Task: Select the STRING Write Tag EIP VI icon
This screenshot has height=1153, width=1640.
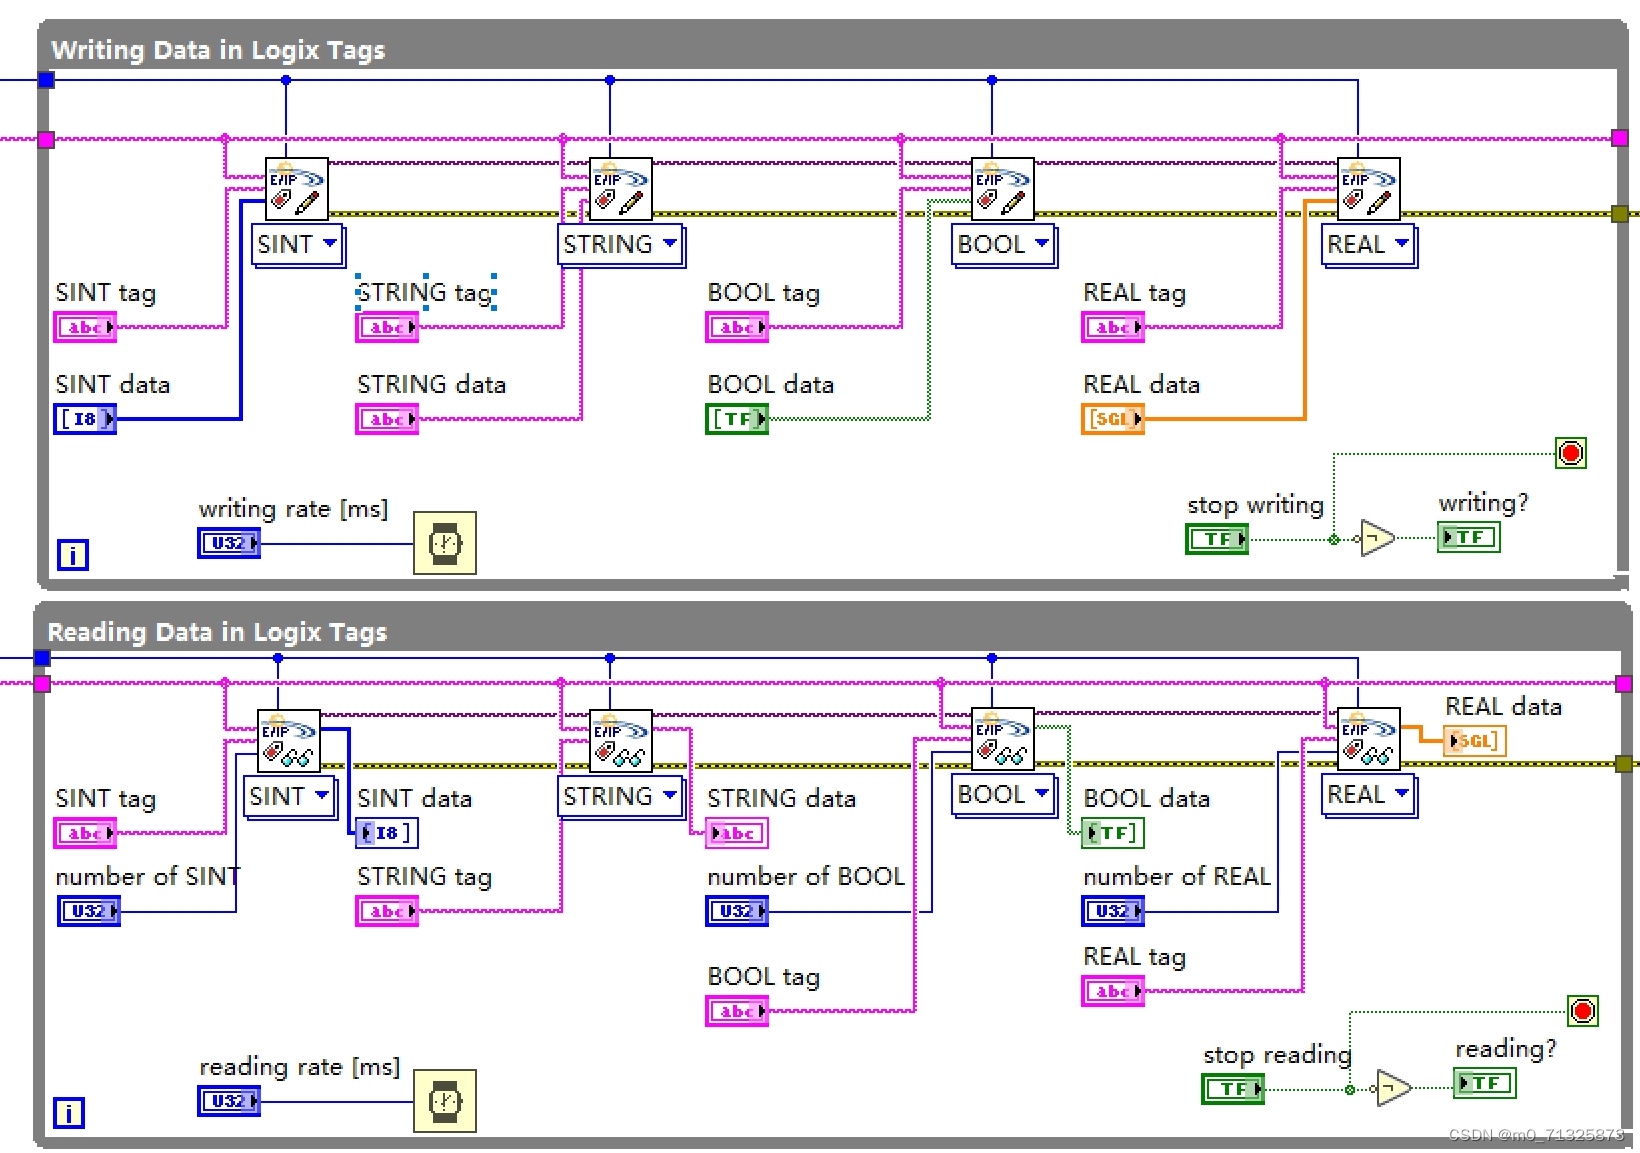Action: pyautogui.click(x=621, y=191)
